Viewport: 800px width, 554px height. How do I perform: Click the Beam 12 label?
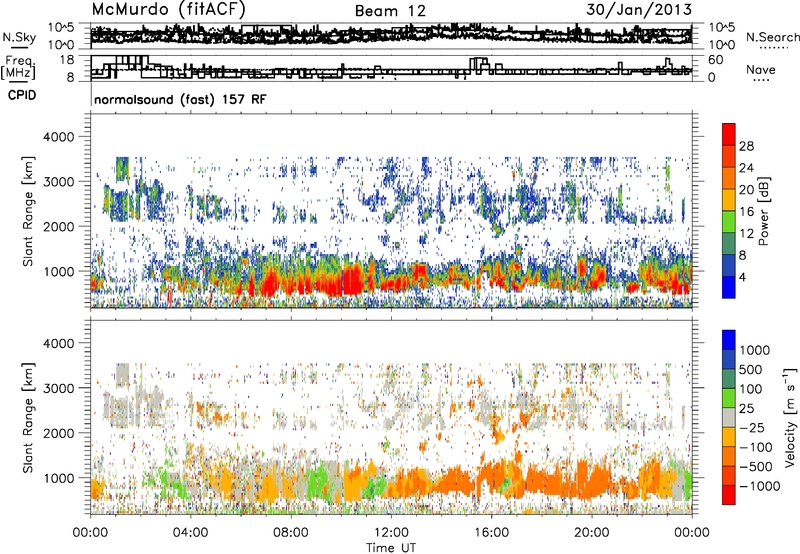390,11
